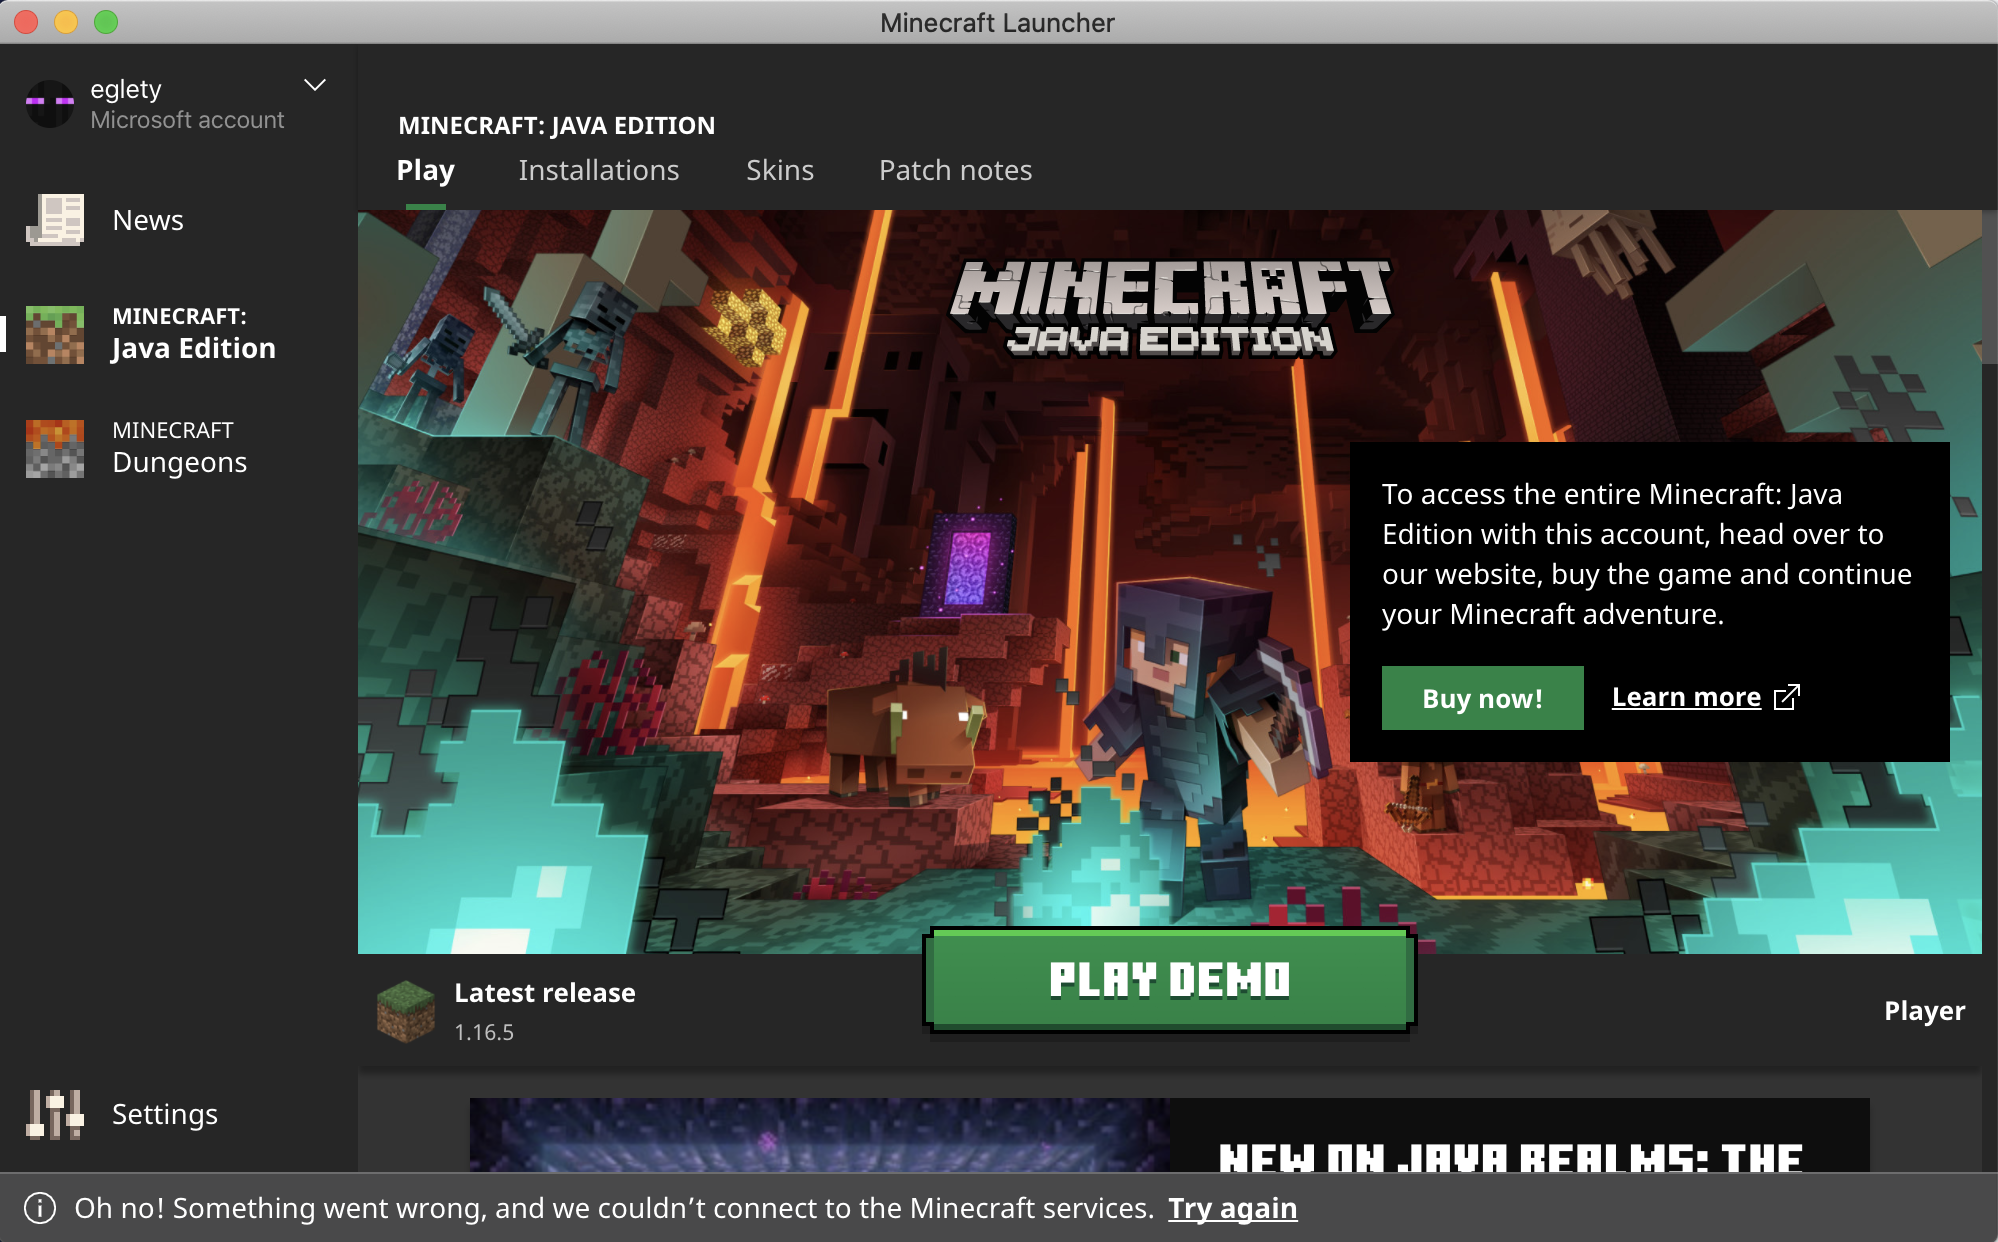Click the Latest release grass block icon
The image size is (1998, 1242).
point(406,1011)
